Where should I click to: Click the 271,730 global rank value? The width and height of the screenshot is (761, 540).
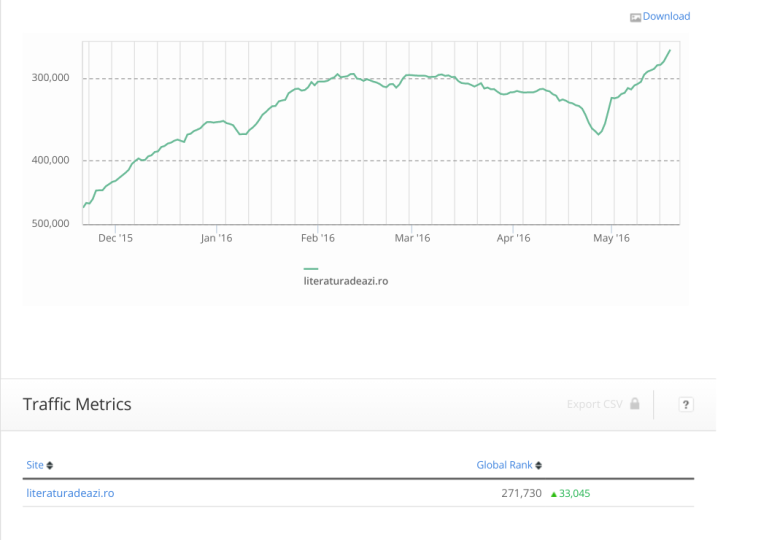point(521,493)
